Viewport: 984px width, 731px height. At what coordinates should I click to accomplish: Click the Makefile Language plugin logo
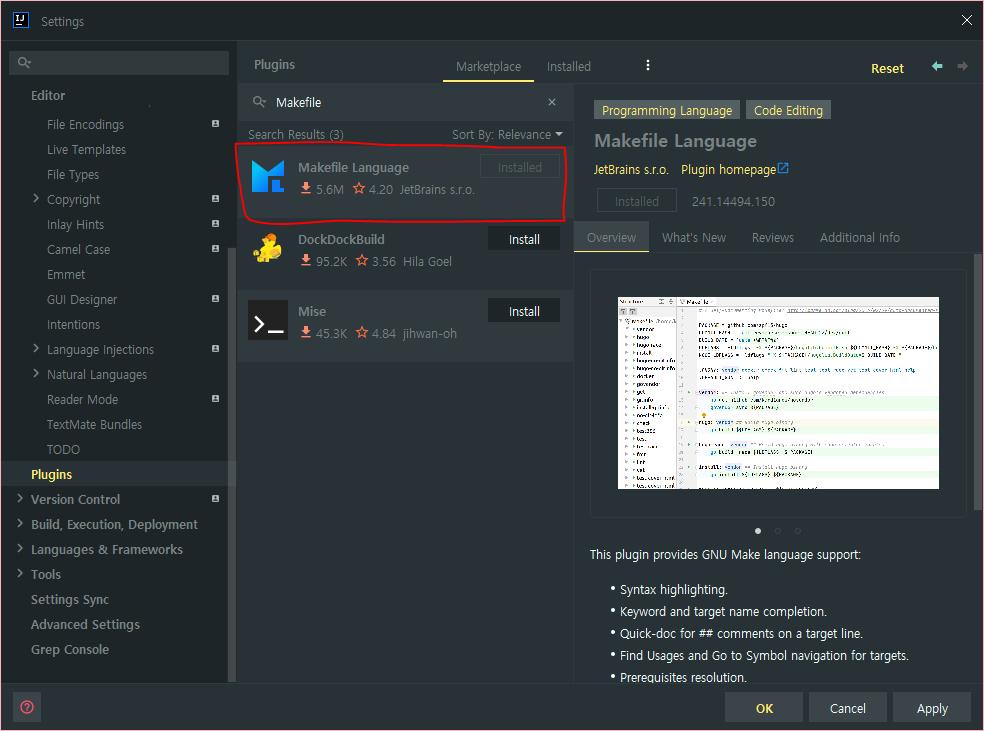268,176
